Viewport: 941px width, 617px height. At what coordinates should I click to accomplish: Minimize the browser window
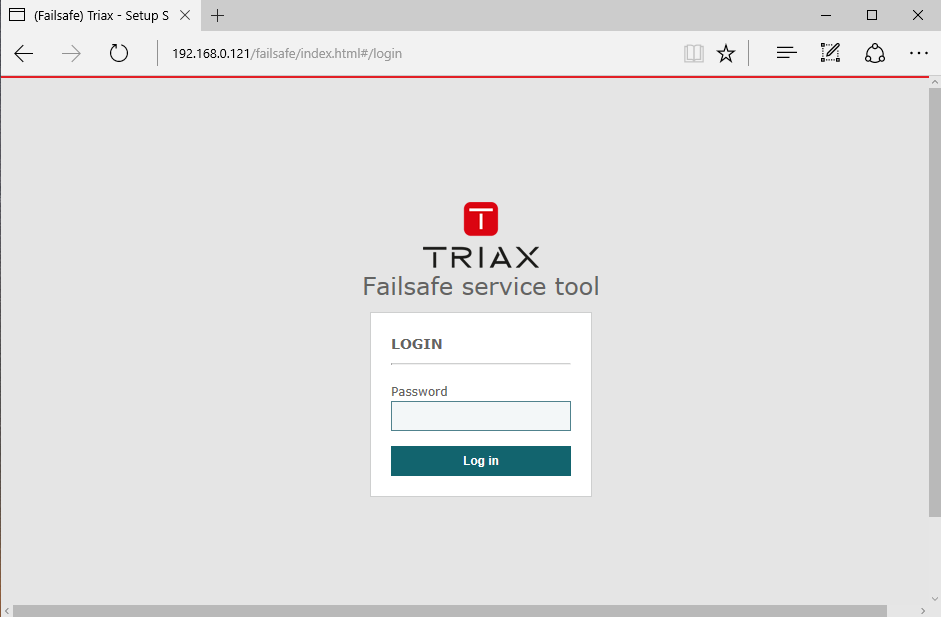click(x=826, y=16)
